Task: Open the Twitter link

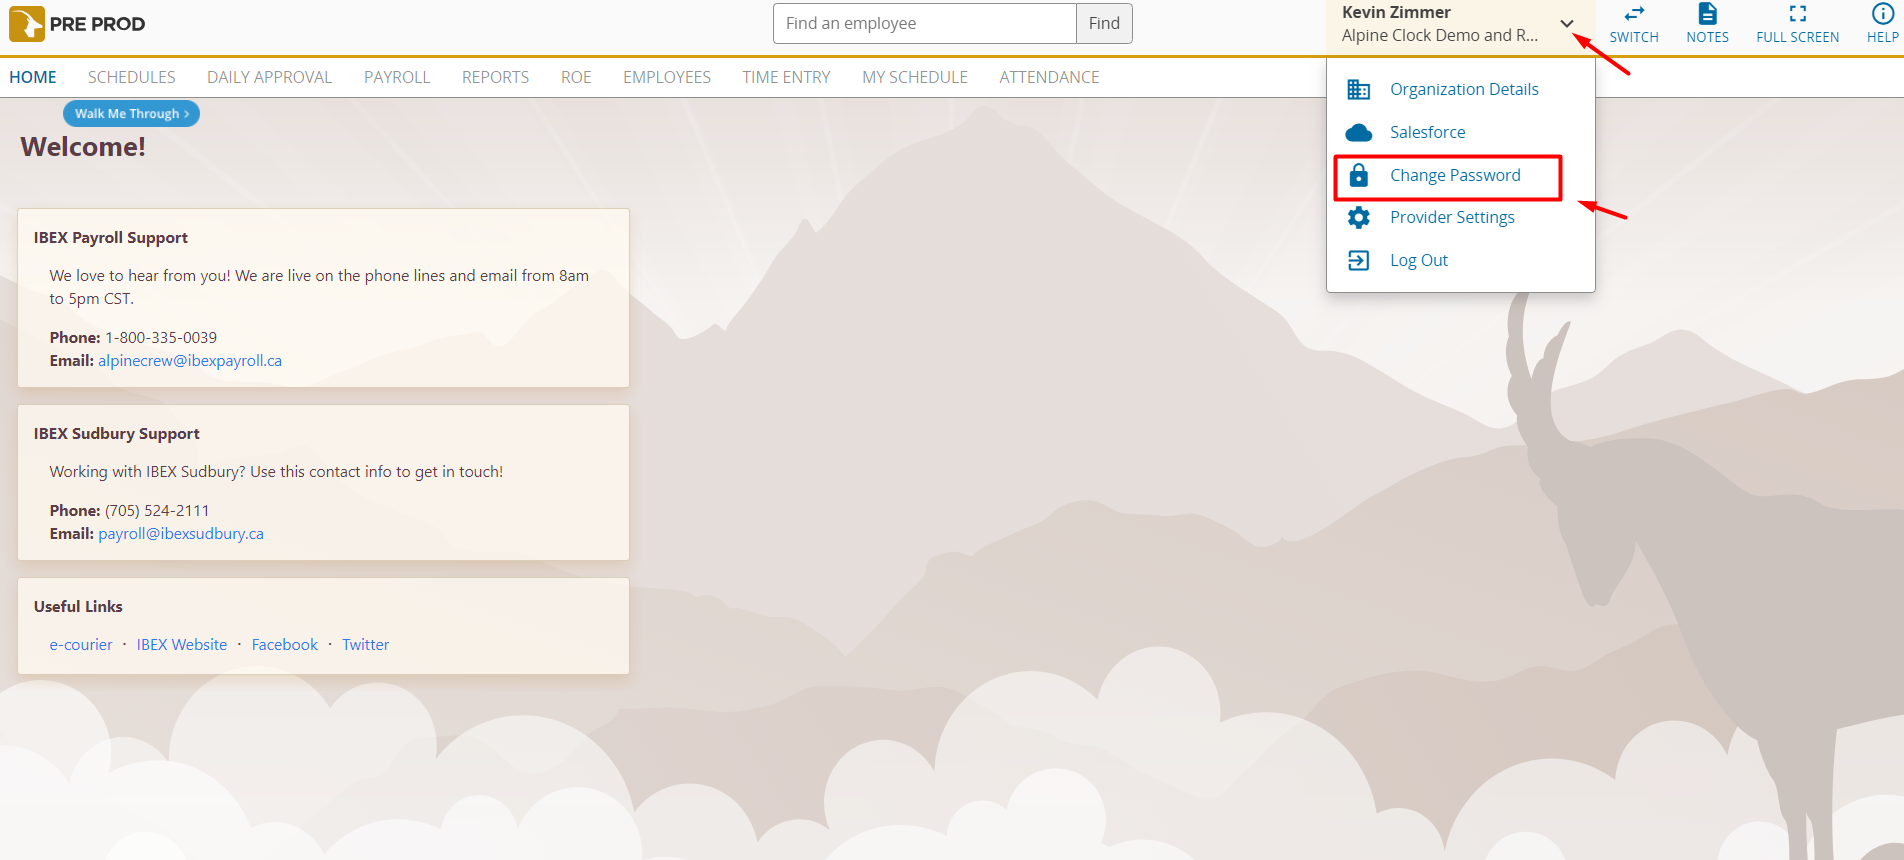Action: pos(366,645)
